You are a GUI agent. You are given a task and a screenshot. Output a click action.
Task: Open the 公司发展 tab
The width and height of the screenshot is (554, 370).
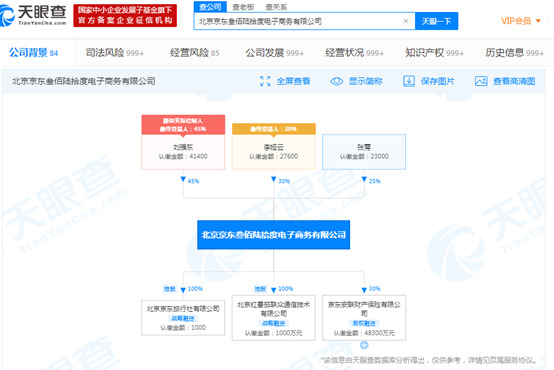pos(275,53)
